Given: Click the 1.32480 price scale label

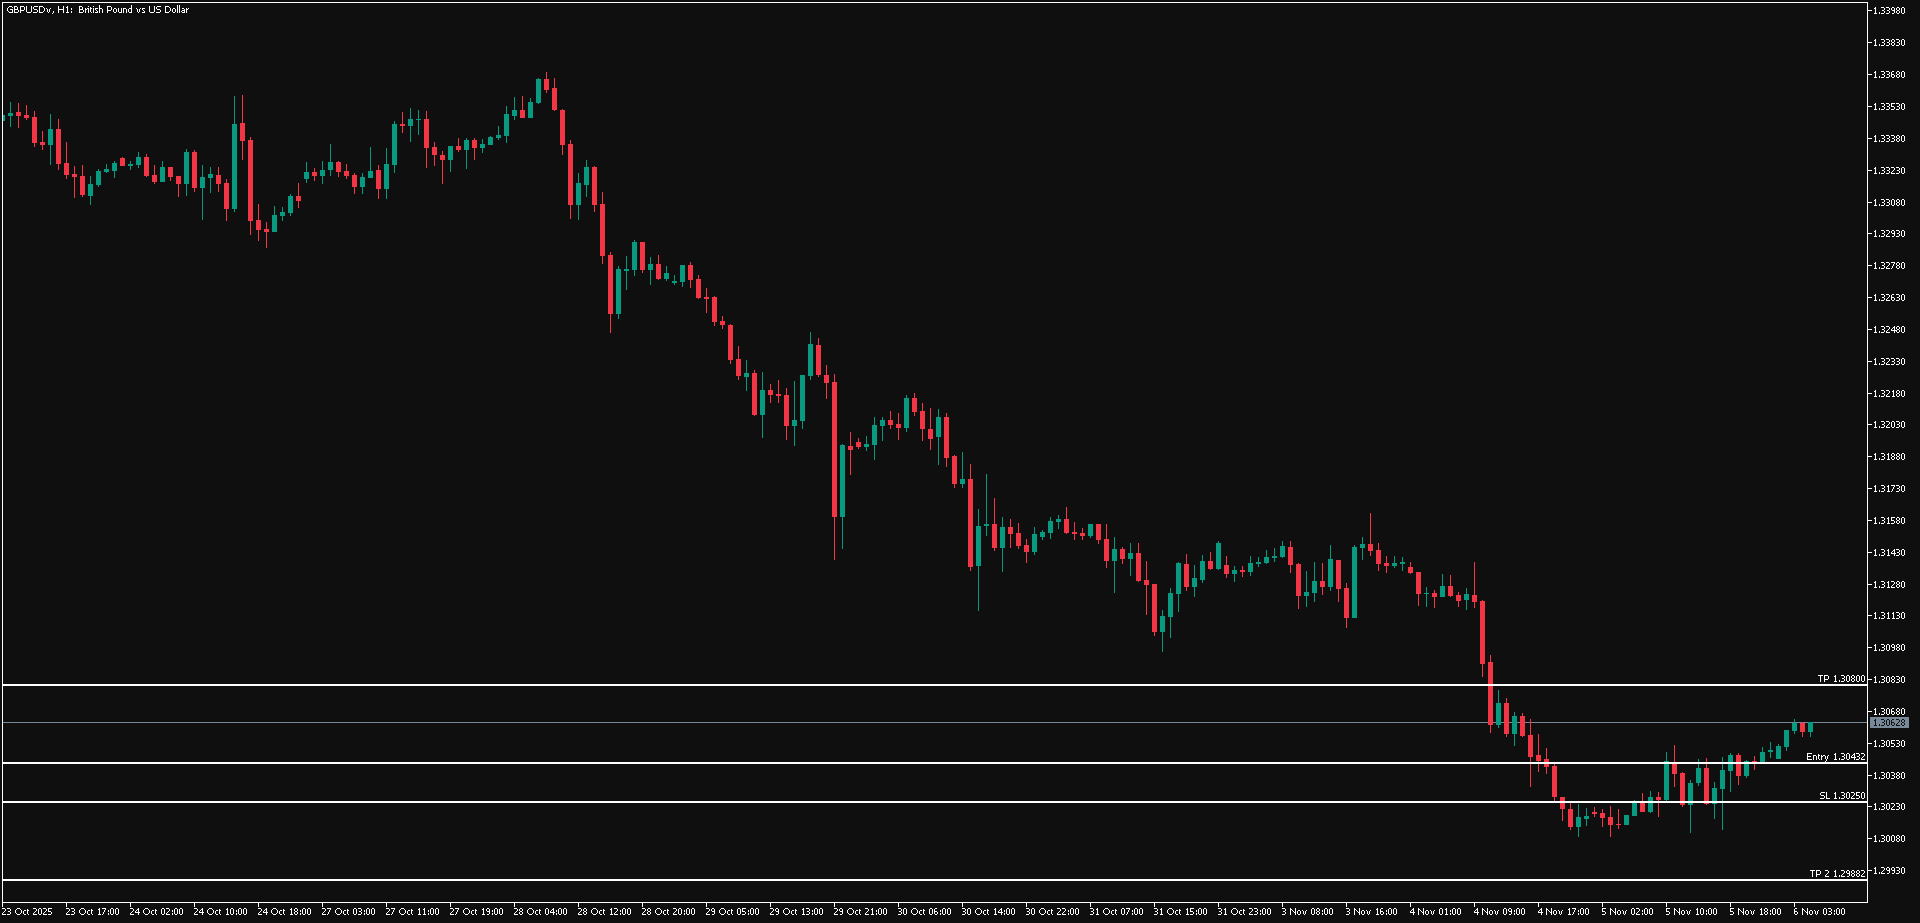Looking at the screenshot, I should (x=1889, y=330).
